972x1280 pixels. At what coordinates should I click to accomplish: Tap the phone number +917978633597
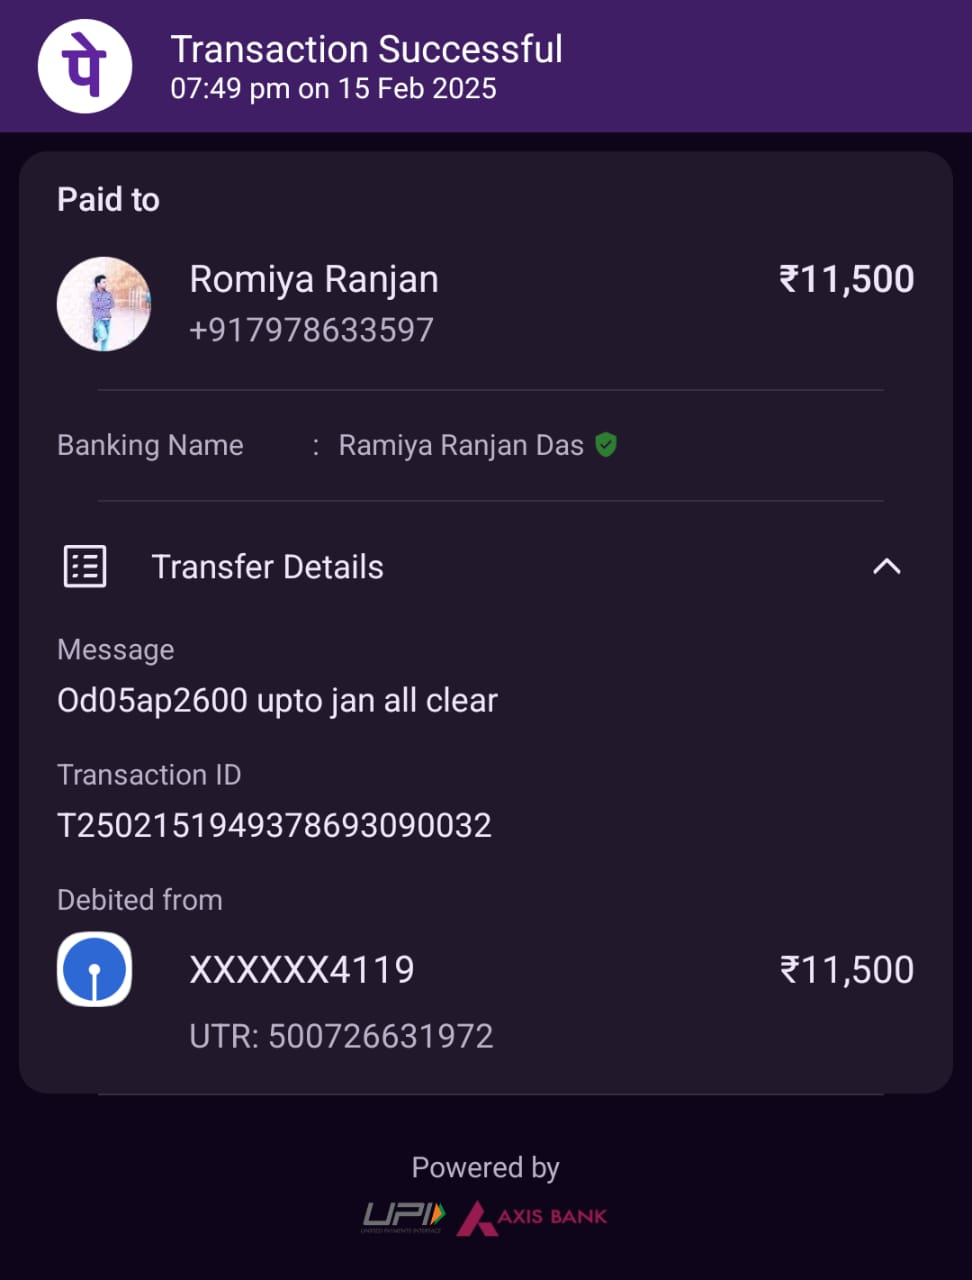(x=311, y=330)
